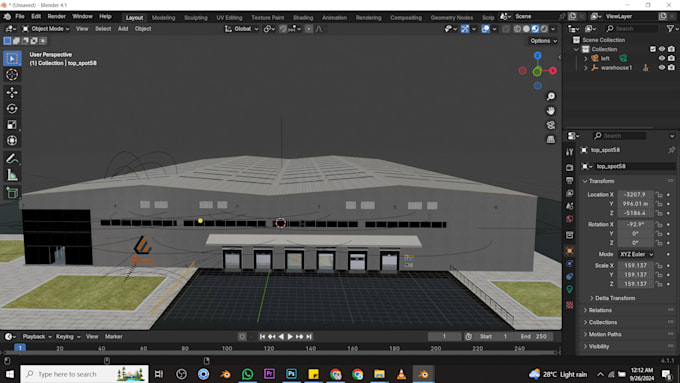The height and width of the screenshot is (383, 680).
Task: Open the Render properties tab
Action: tap(570, 167)
